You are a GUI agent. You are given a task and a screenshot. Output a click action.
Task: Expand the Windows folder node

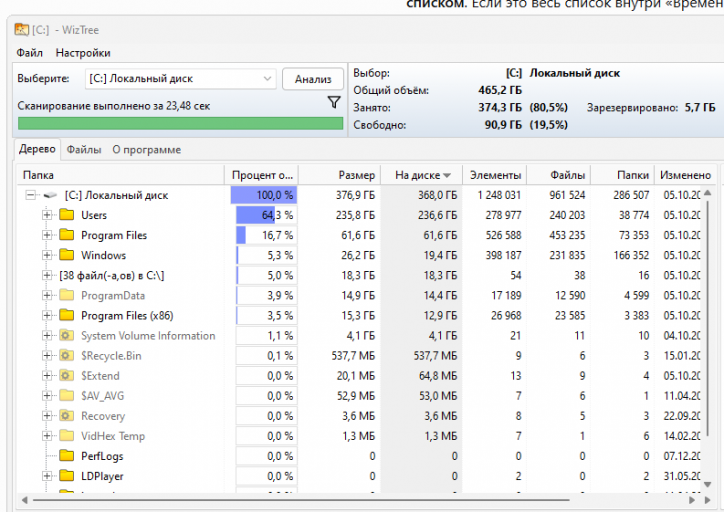[x=47, y=255]
